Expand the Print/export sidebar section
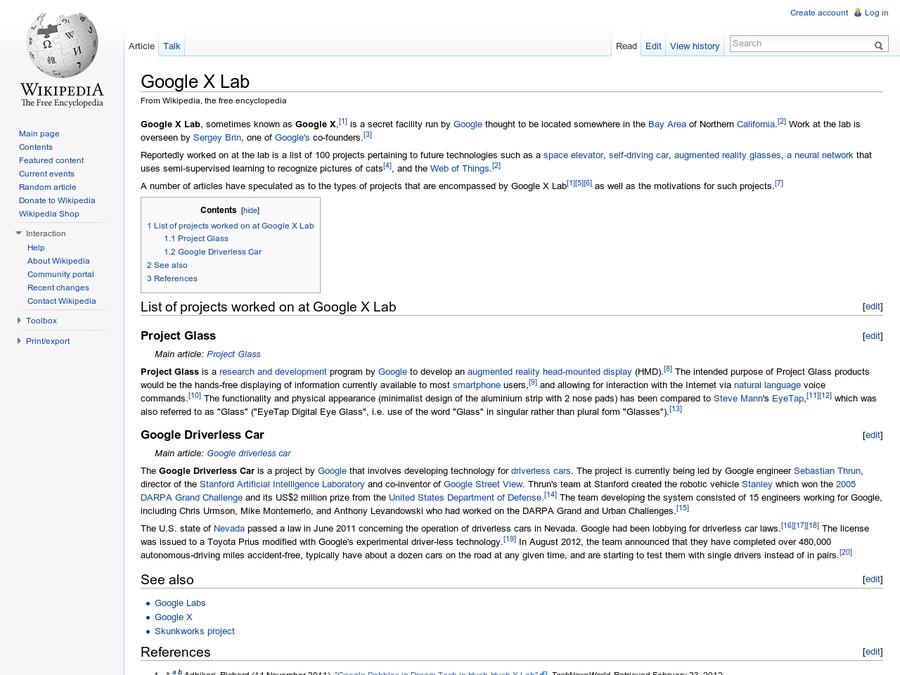This screenshot has height=675, width=900. point(17,339)
